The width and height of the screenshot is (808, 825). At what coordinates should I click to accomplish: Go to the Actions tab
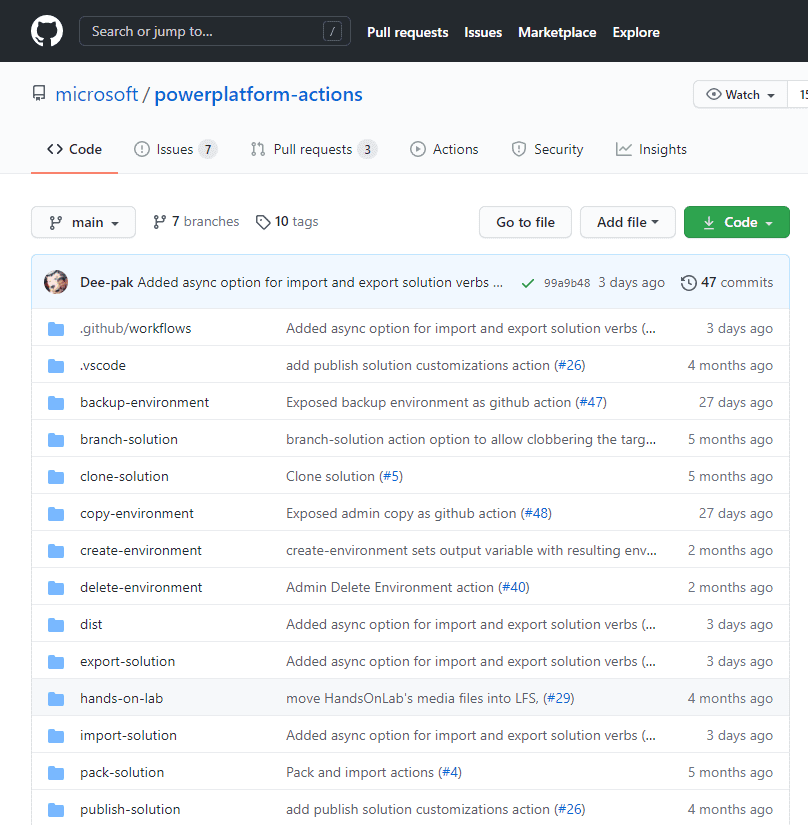click(444, 149)
